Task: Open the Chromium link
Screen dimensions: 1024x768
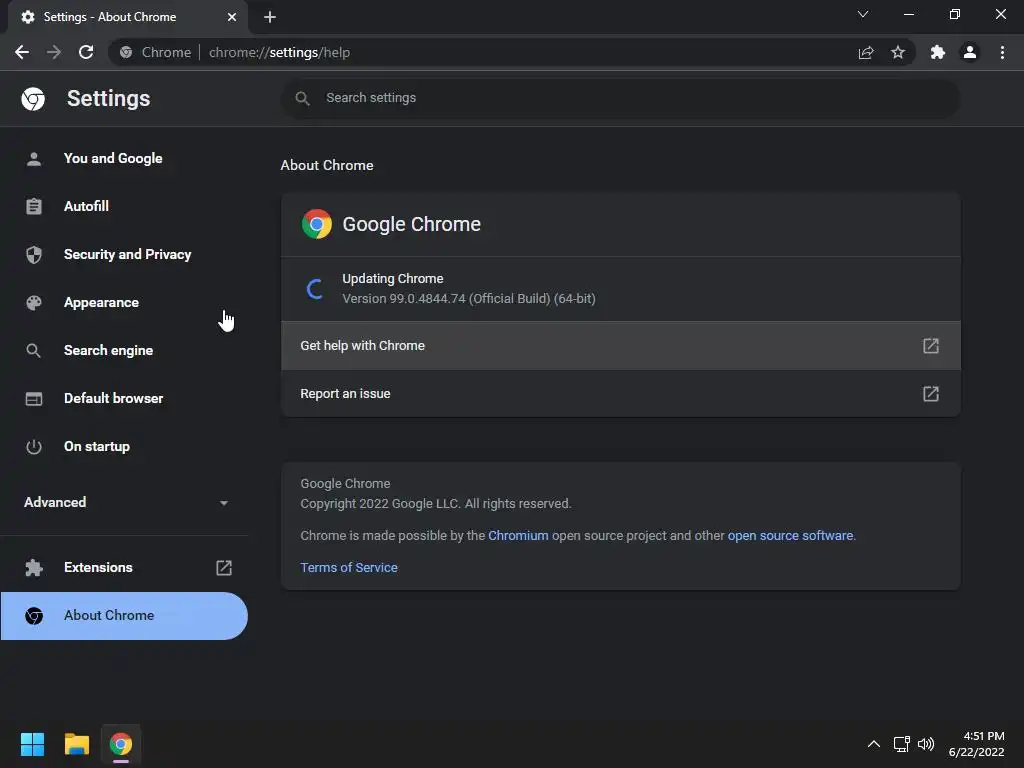Action: tap(518, 536)
